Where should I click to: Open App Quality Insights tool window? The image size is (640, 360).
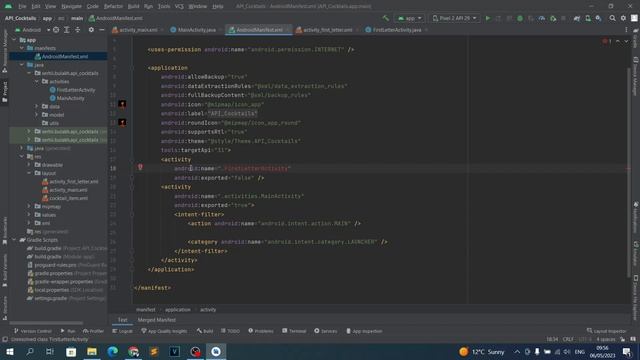coord(164,331)
